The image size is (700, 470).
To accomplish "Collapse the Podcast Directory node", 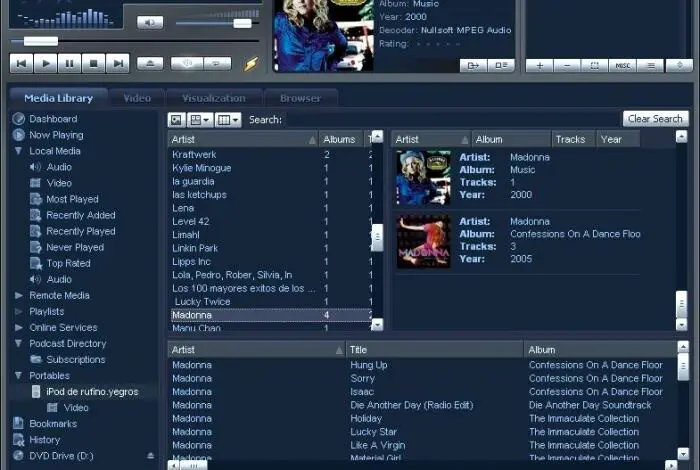I will 18,344.
